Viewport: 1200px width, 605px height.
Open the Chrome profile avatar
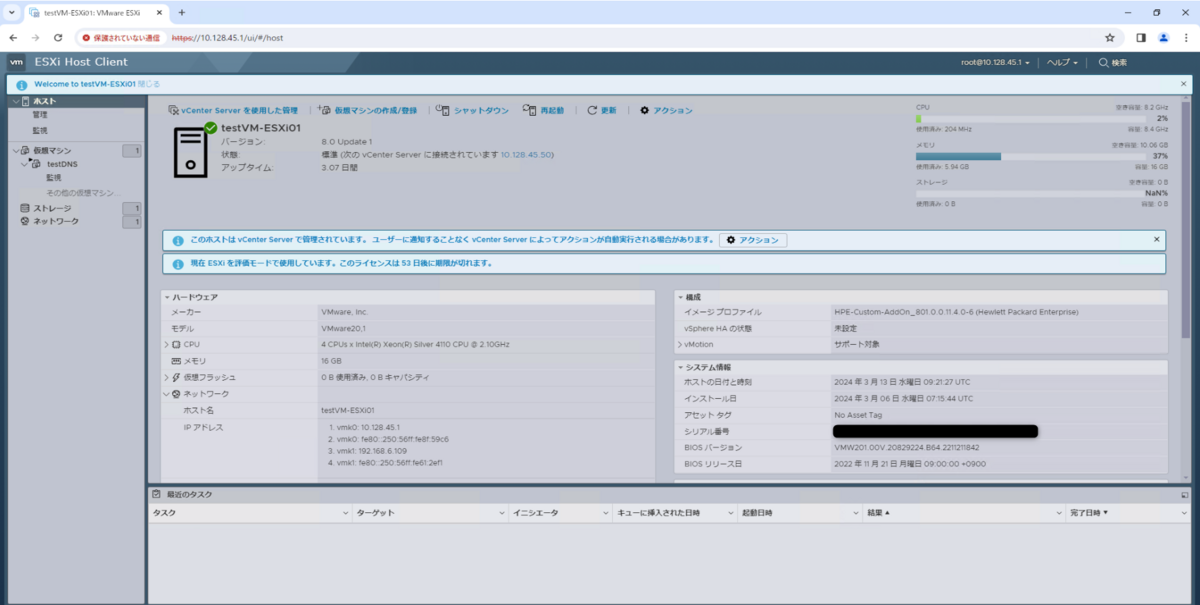tap(1163, 37)
